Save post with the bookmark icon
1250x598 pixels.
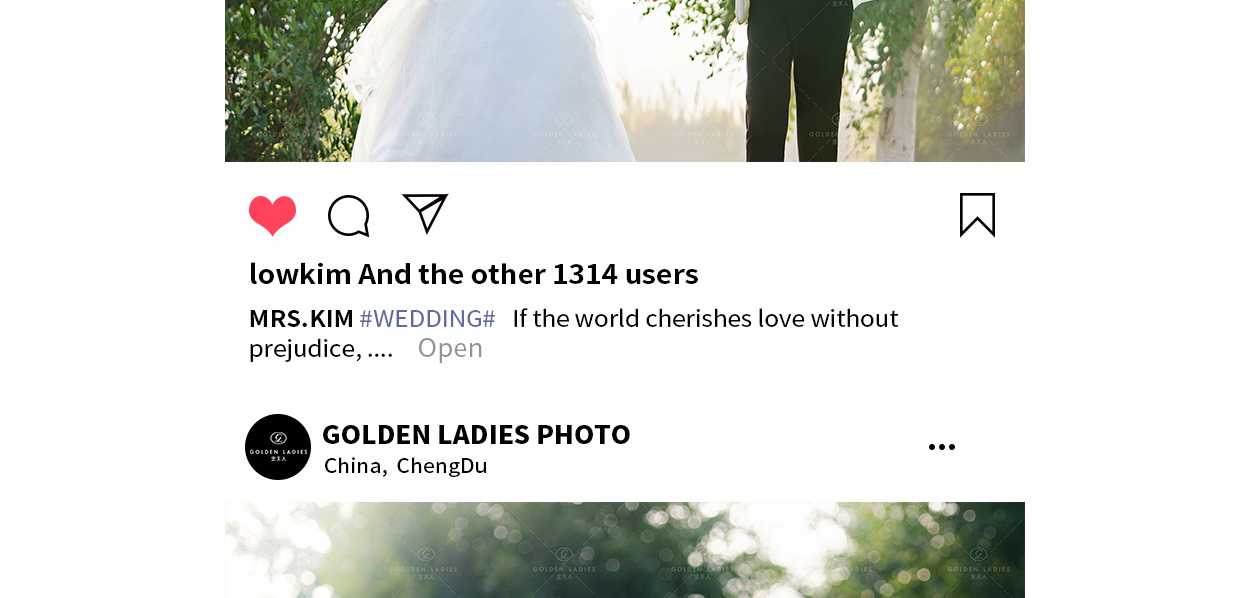coord(977,215)
